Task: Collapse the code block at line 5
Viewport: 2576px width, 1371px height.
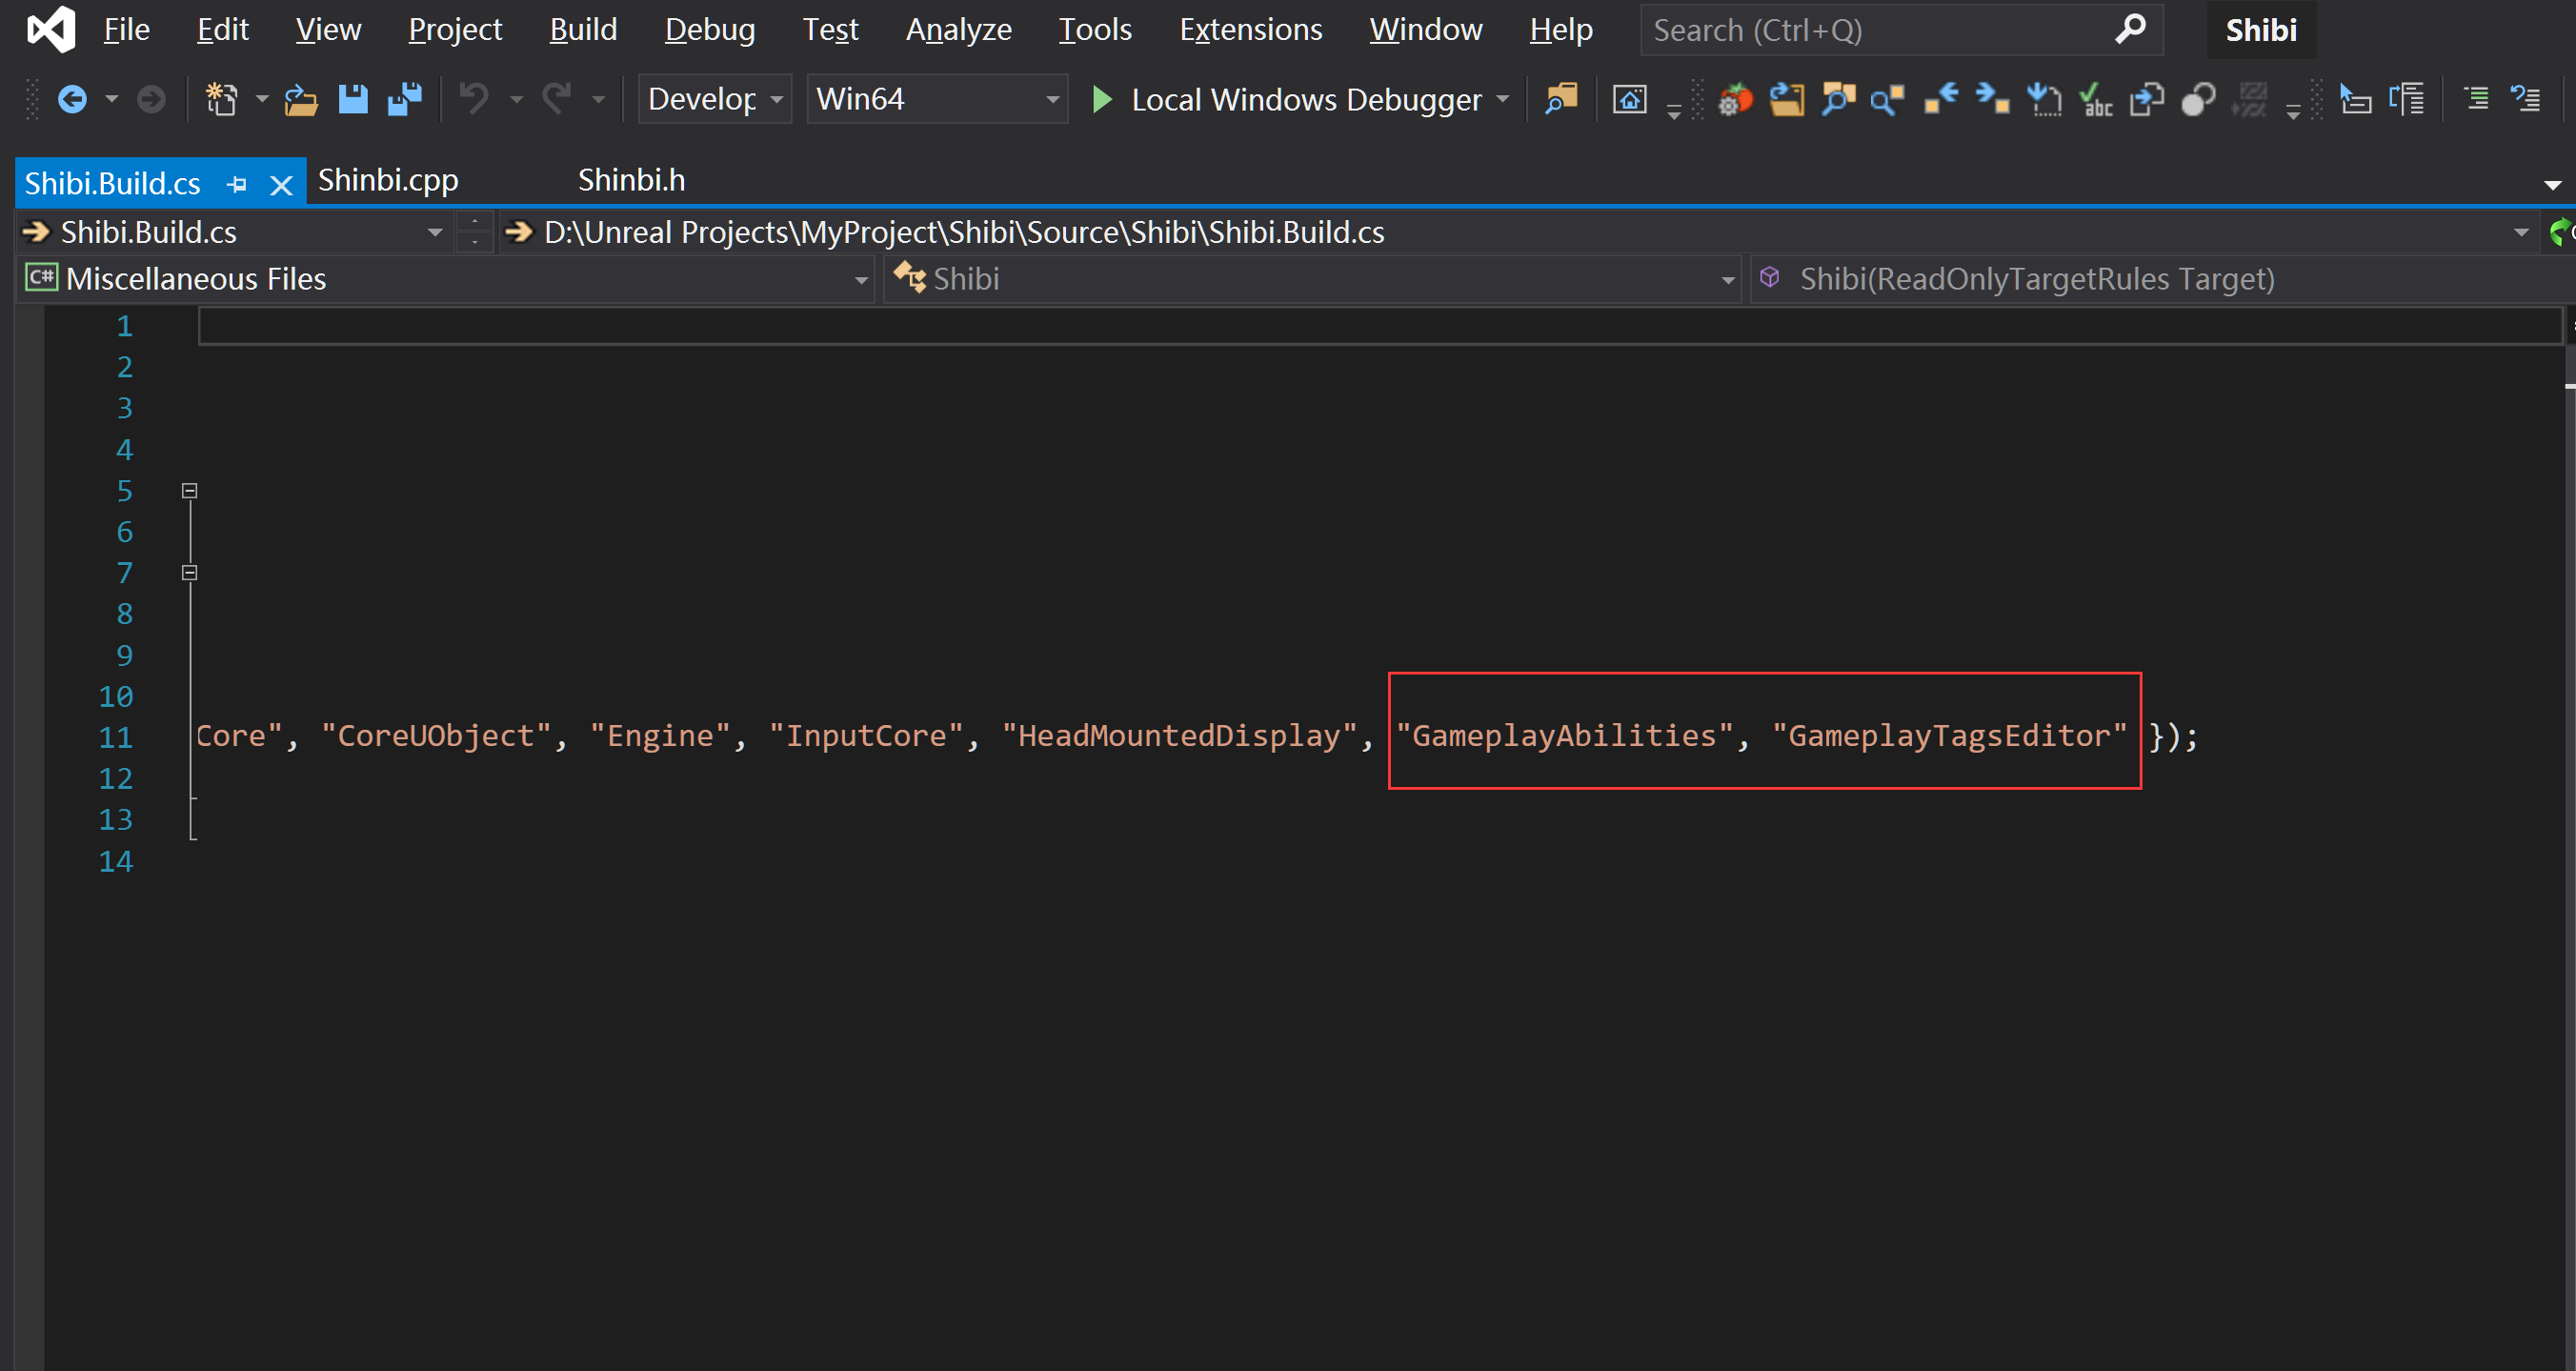Action: [190, 491]
